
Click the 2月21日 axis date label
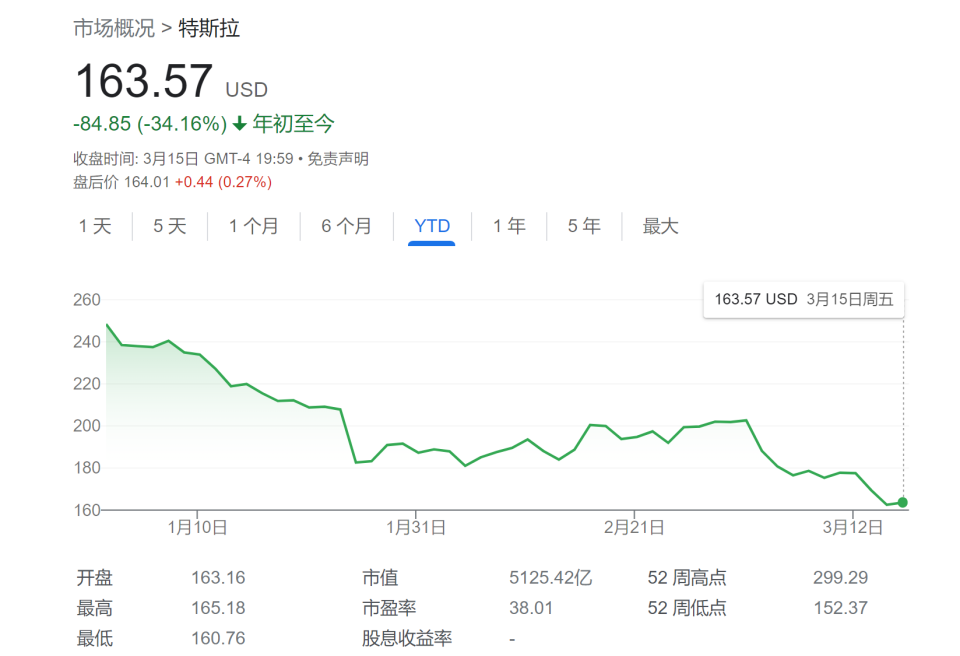click(634, 527)
